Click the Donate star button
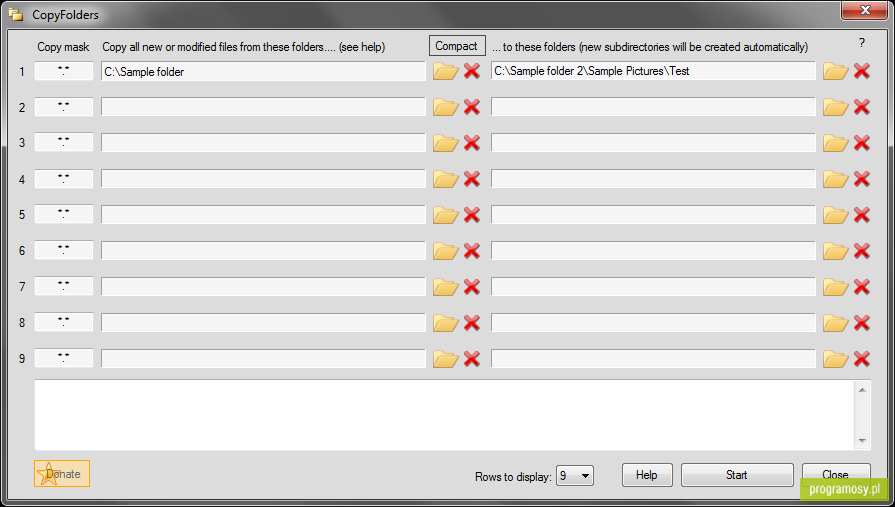Screen dimensions: 895x507 click(62, 474)
